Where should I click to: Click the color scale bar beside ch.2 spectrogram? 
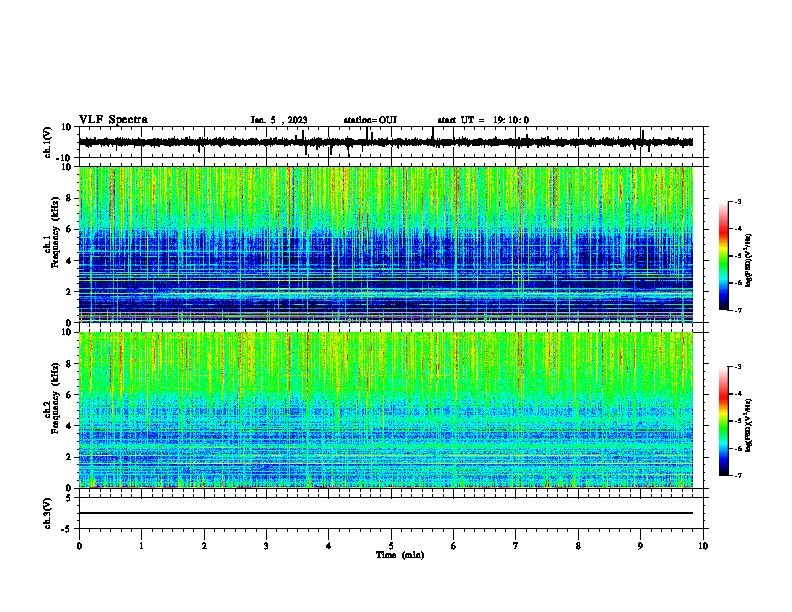pyautogui.click(x=724, y=421)
